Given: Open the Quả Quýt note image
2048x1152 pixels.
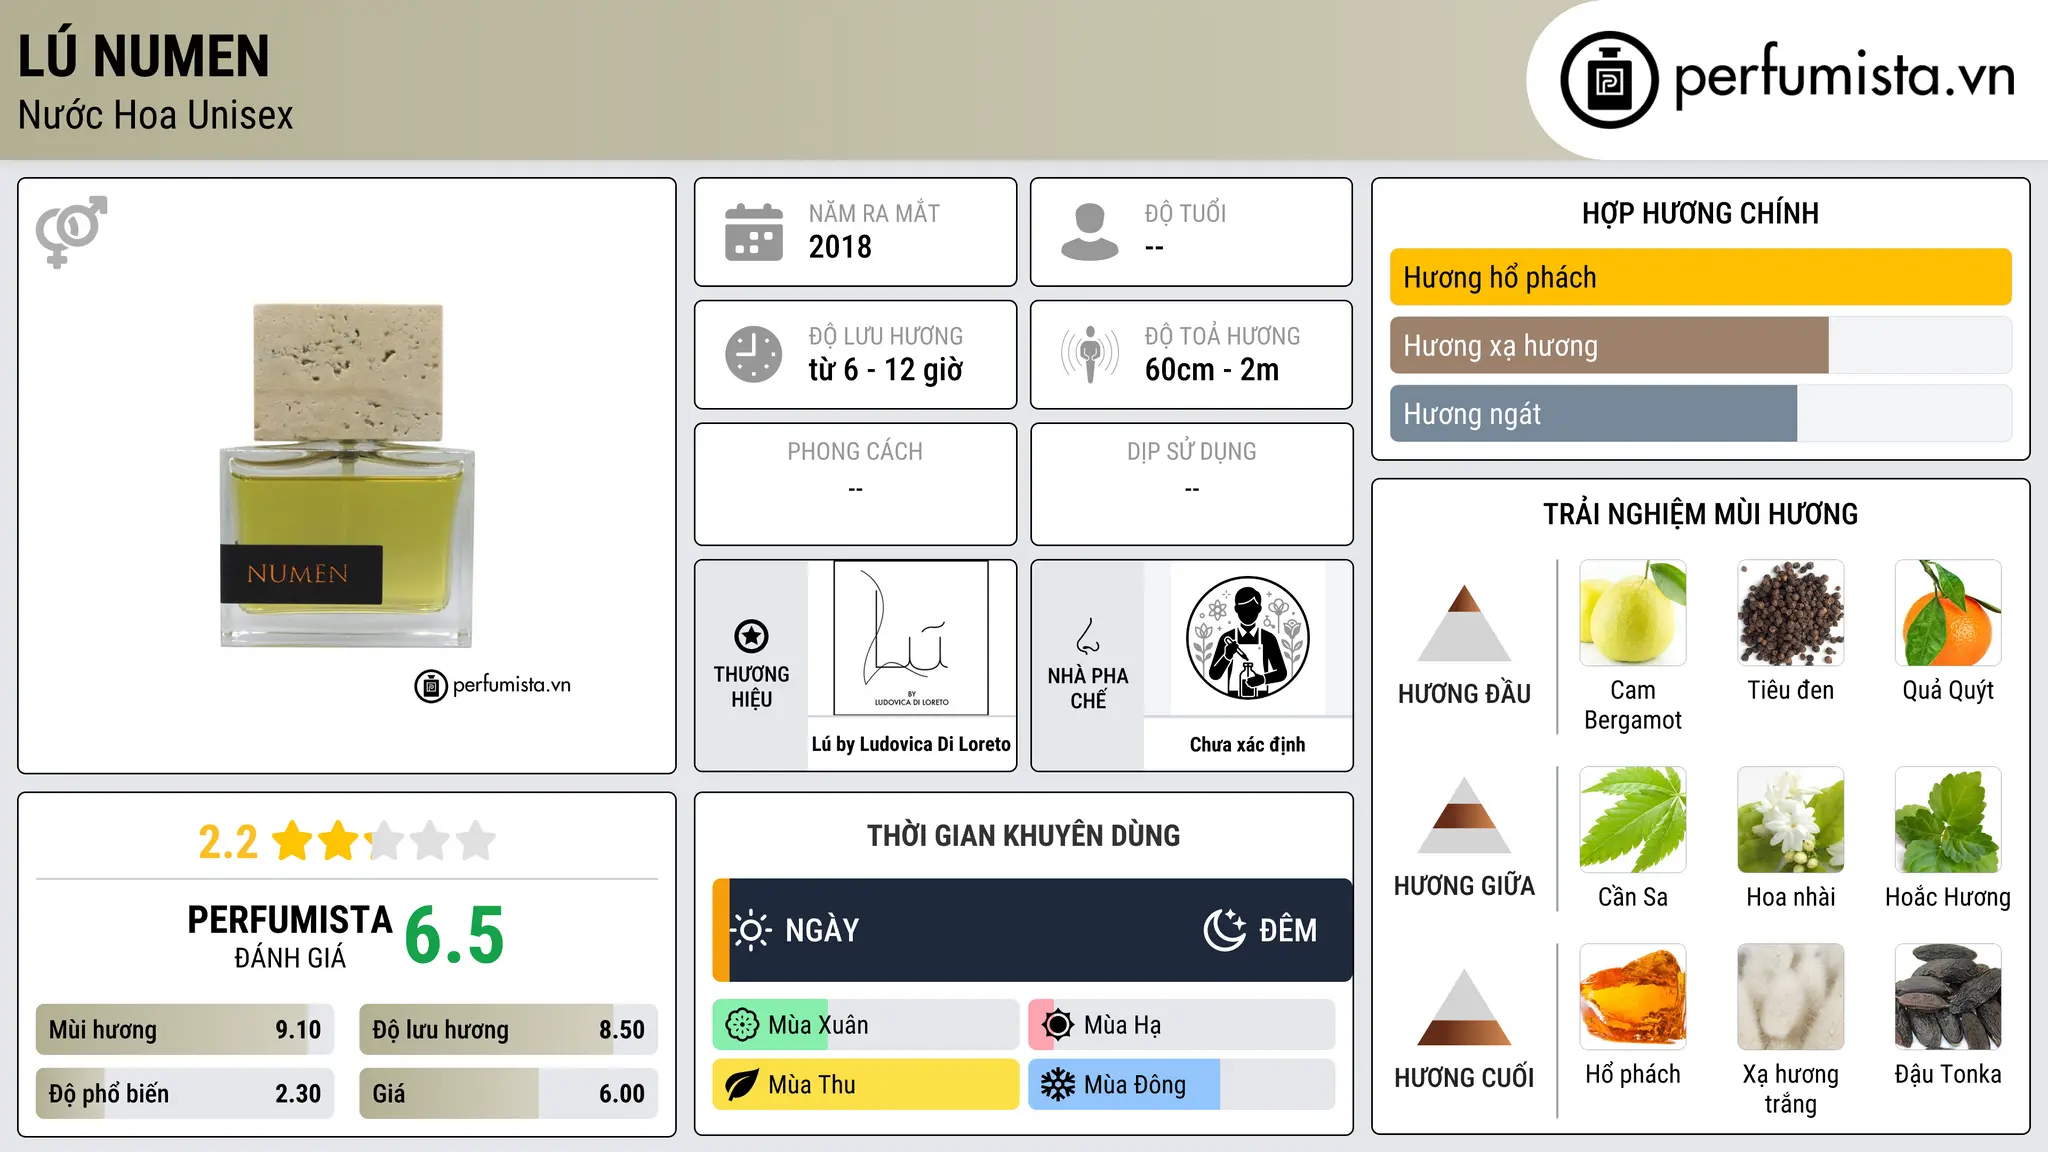Looking at the screenshot, I should coord(1948,613).
